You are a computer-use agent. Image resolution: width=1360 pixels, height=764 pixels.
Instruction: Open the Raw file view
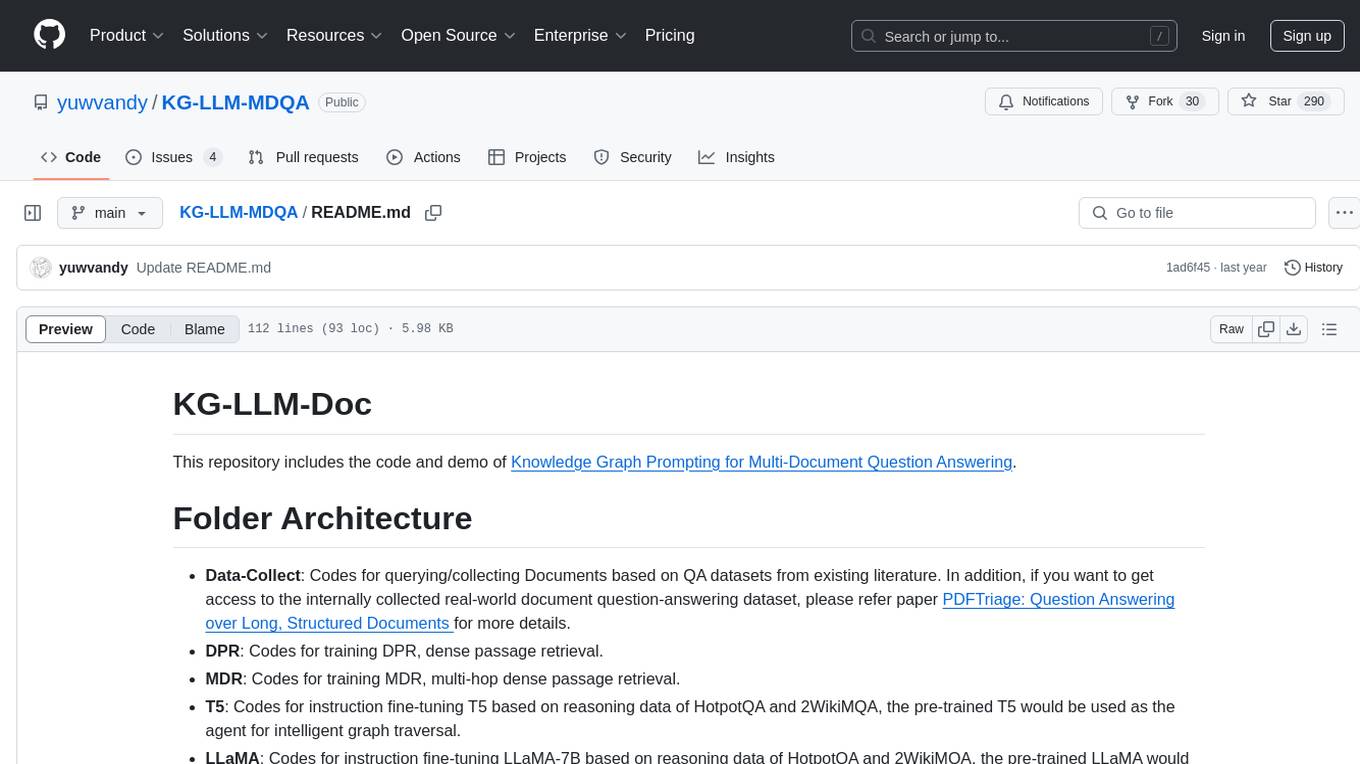[x=1231, y=329]
